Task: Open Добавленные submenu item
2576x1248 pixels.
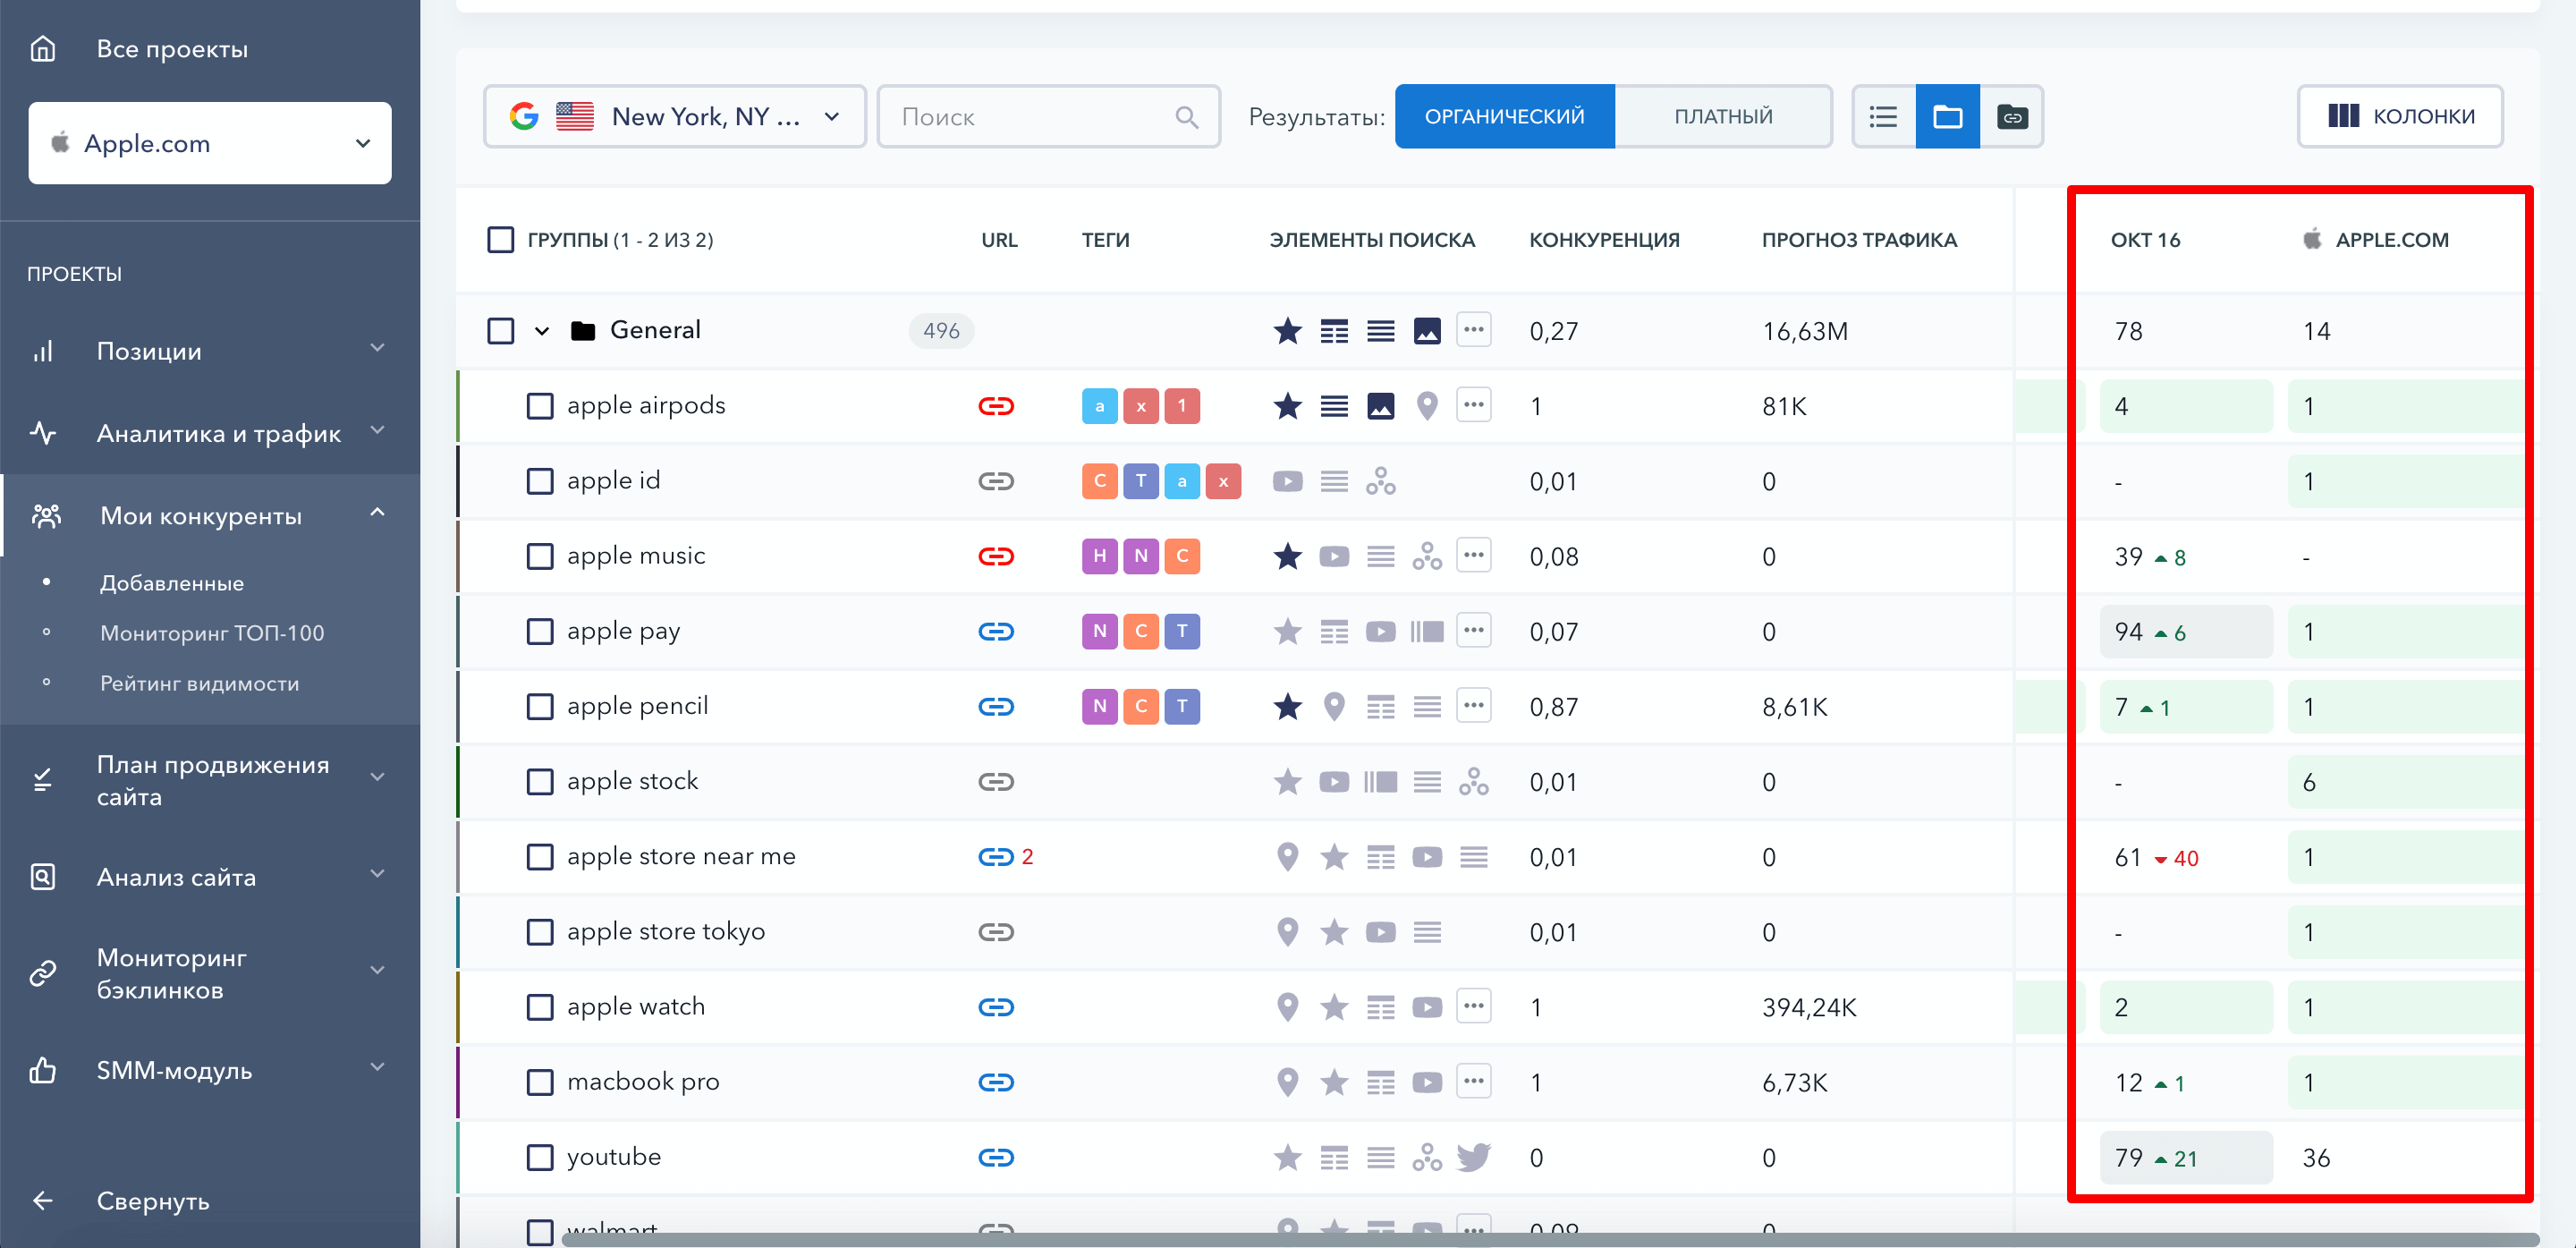Action: 172,583
